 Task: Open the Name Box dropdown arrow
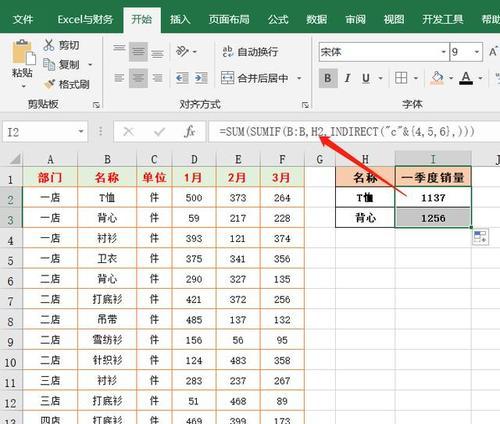tap(81, 132)
